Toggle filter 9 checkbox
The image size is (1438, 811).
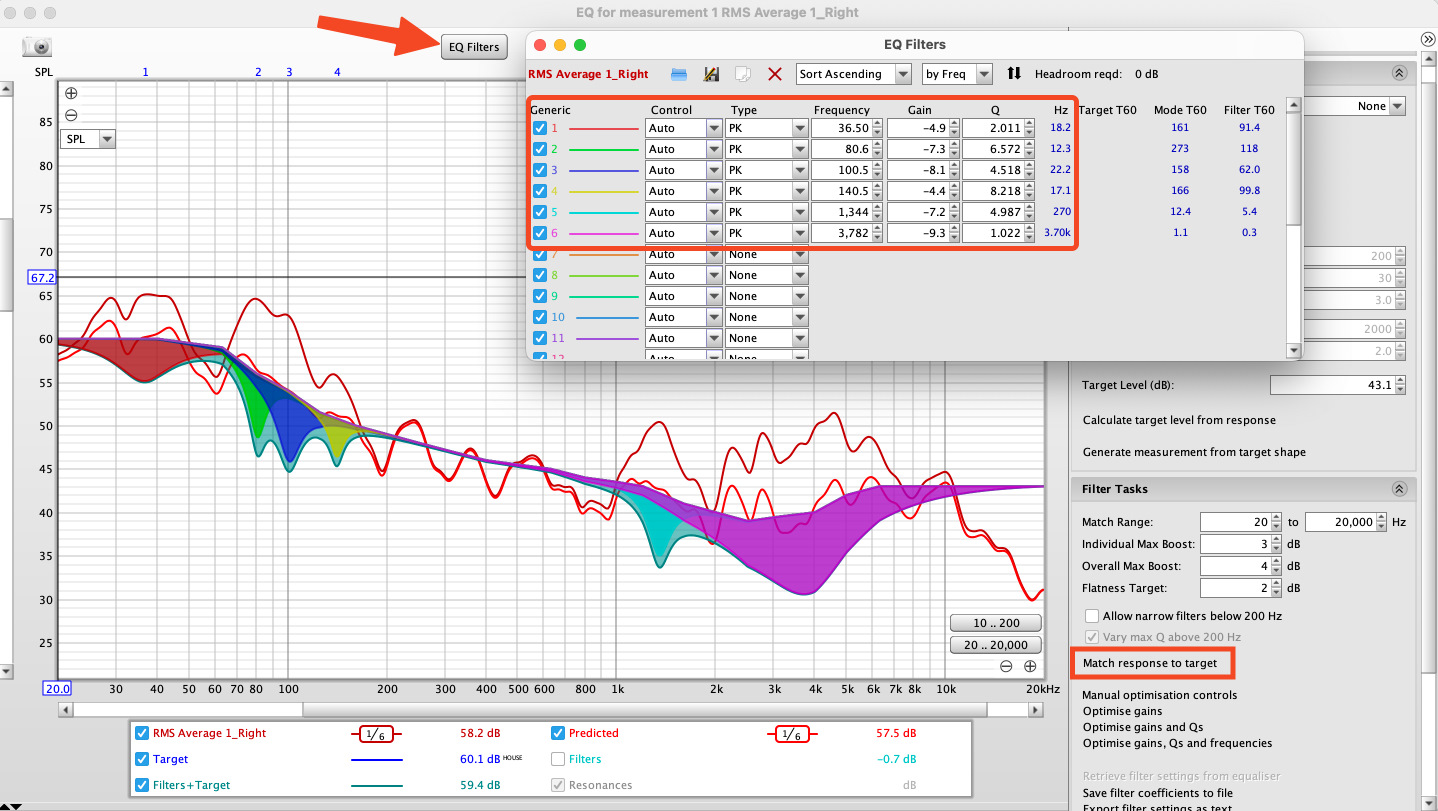(x=540, y=296)
